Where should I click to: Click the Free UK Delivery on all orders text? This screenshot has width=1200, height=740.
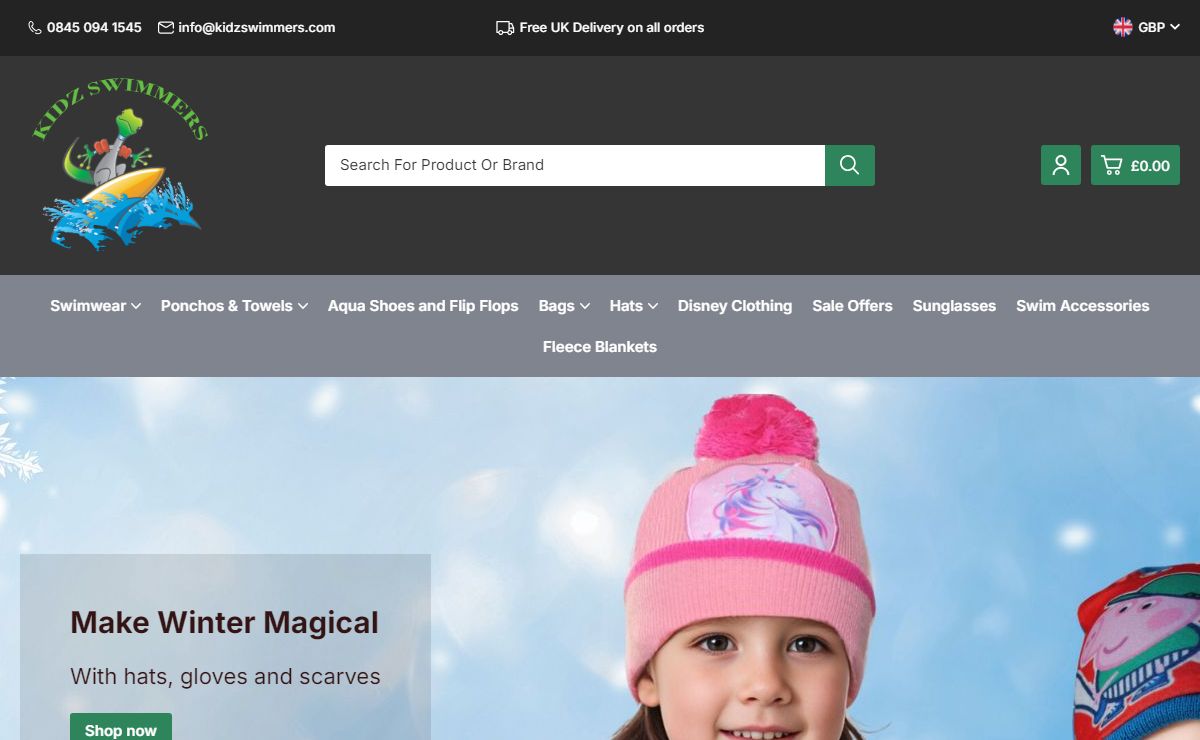pos(612,28)
